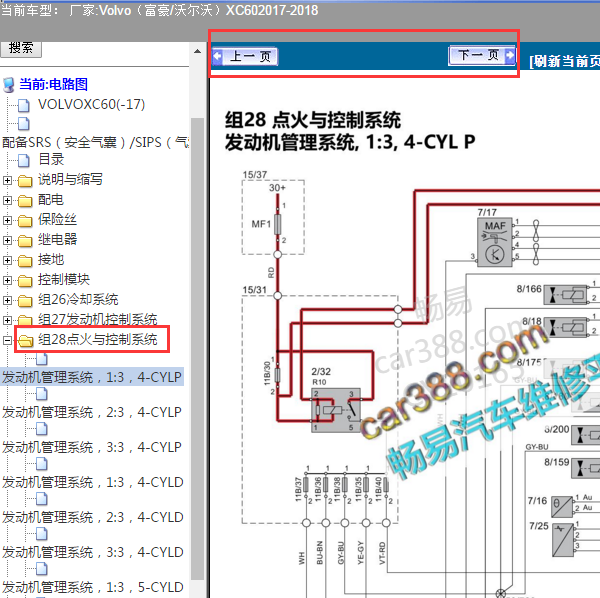Image resolution: width=600 pixels, height=598 pixels.
Task: Open the VOLVOXC60(-17) document
Action: point(91,104)
